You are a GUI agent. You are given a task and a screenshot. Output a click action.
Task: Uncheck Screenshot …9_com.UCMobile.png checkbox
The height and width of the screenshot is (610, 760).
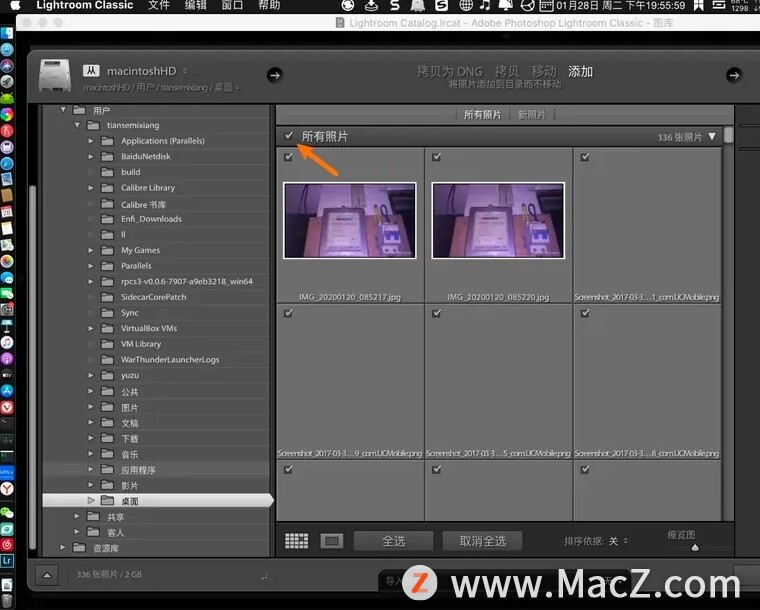[x=288, y=313]
